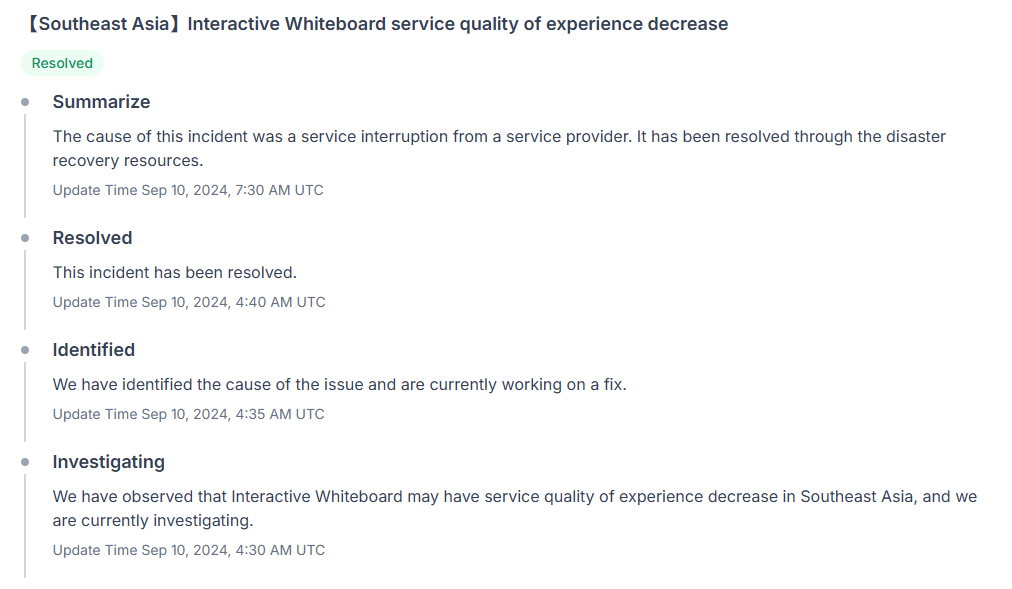Image resolution: width=1012 pixels, height=589 pixels.
Task: Click the 'currently investigating' description text
Action: point(514,508)
